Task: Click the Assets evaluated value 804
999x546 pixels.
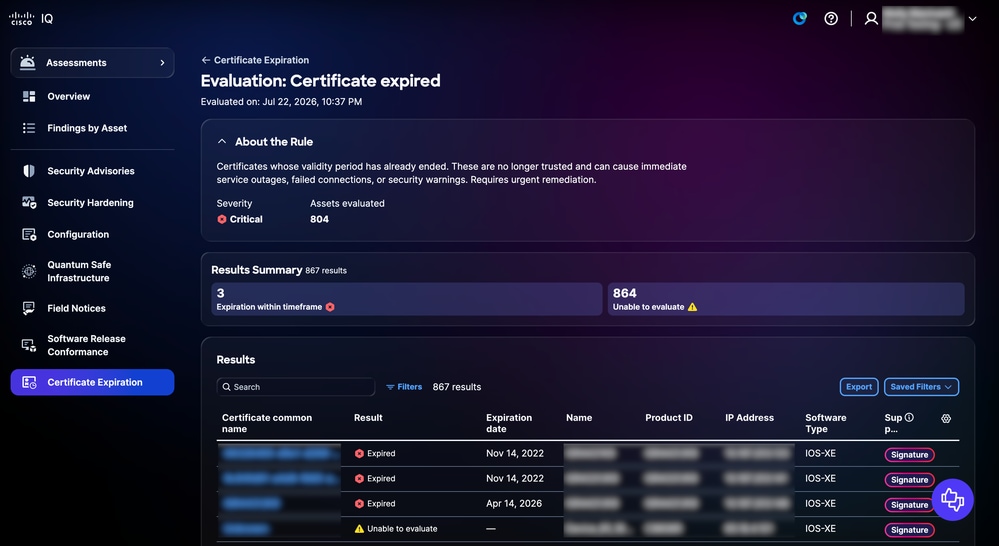Action: coord(319,219)
